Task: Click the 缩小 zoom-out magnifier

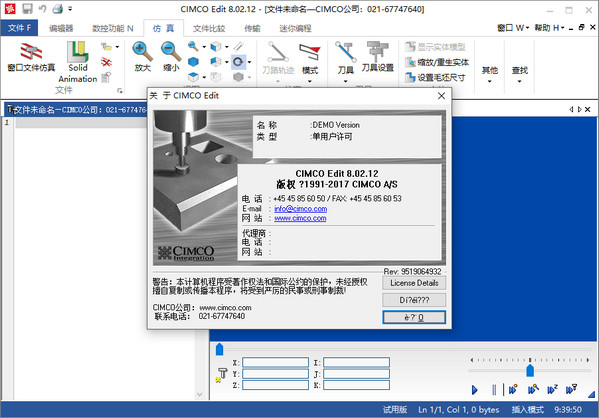Action: tap(171, 57)
